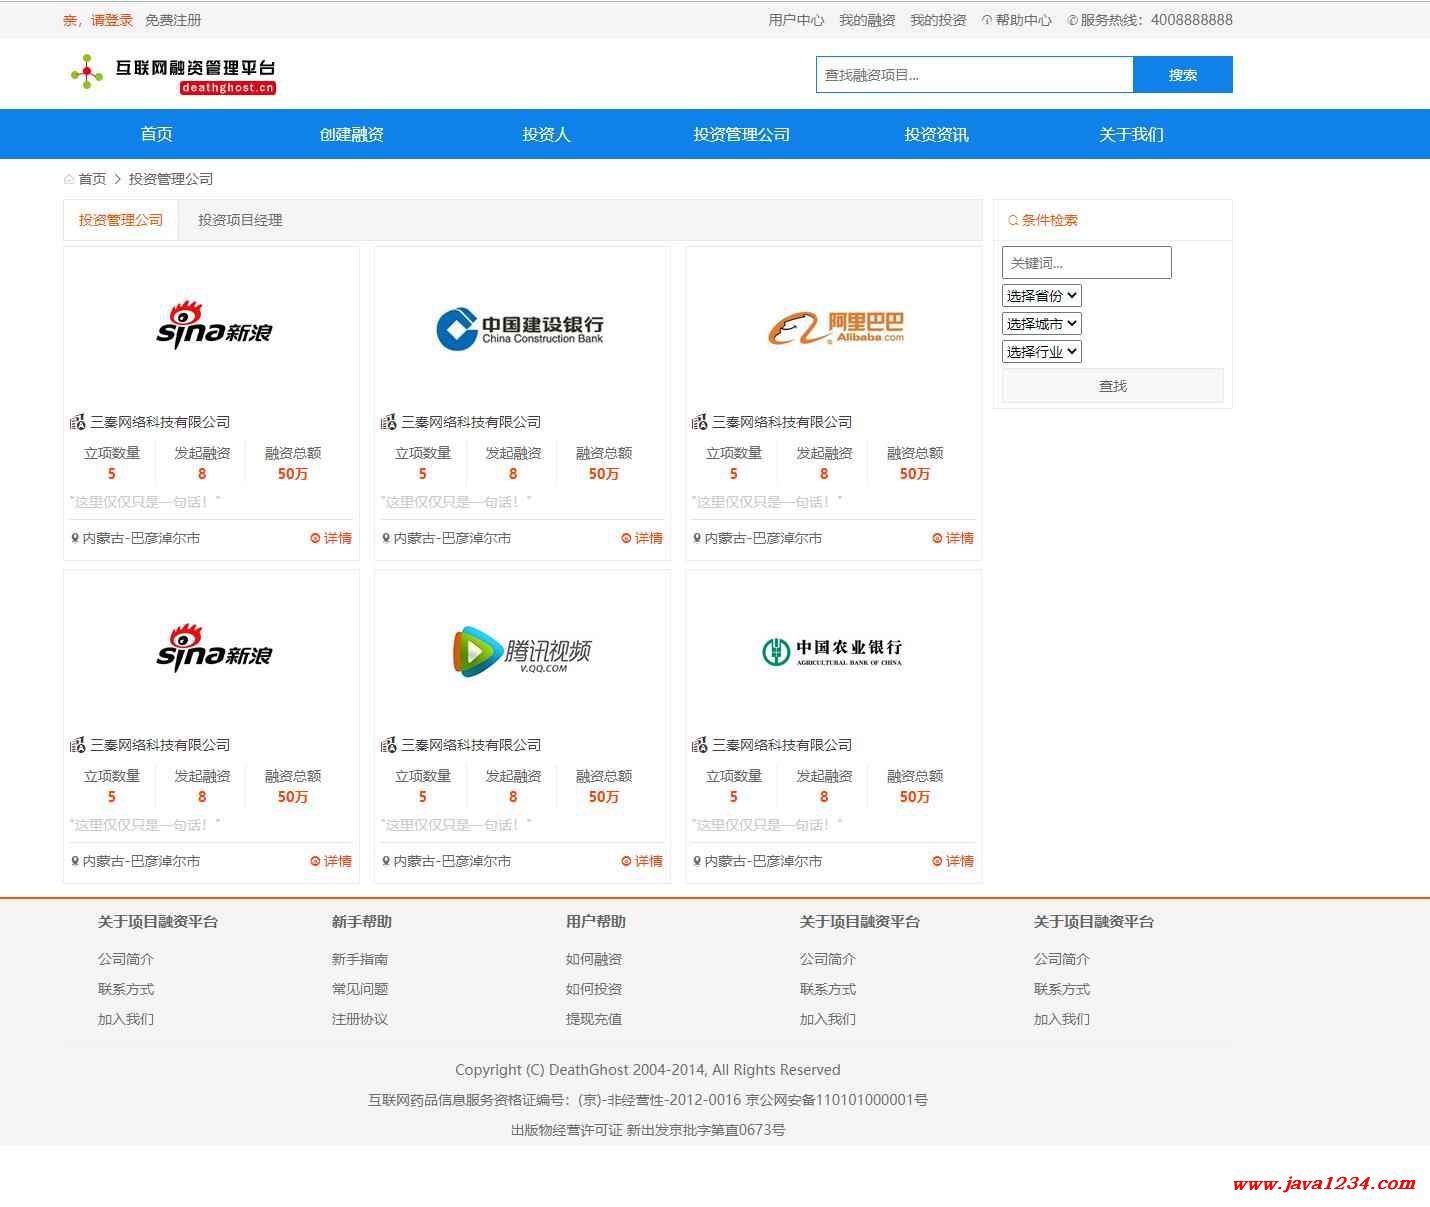Screen dimensions: 1430x1207
Task: Open 详情 on the China Construction Bank card
Action: click(642, 538)
